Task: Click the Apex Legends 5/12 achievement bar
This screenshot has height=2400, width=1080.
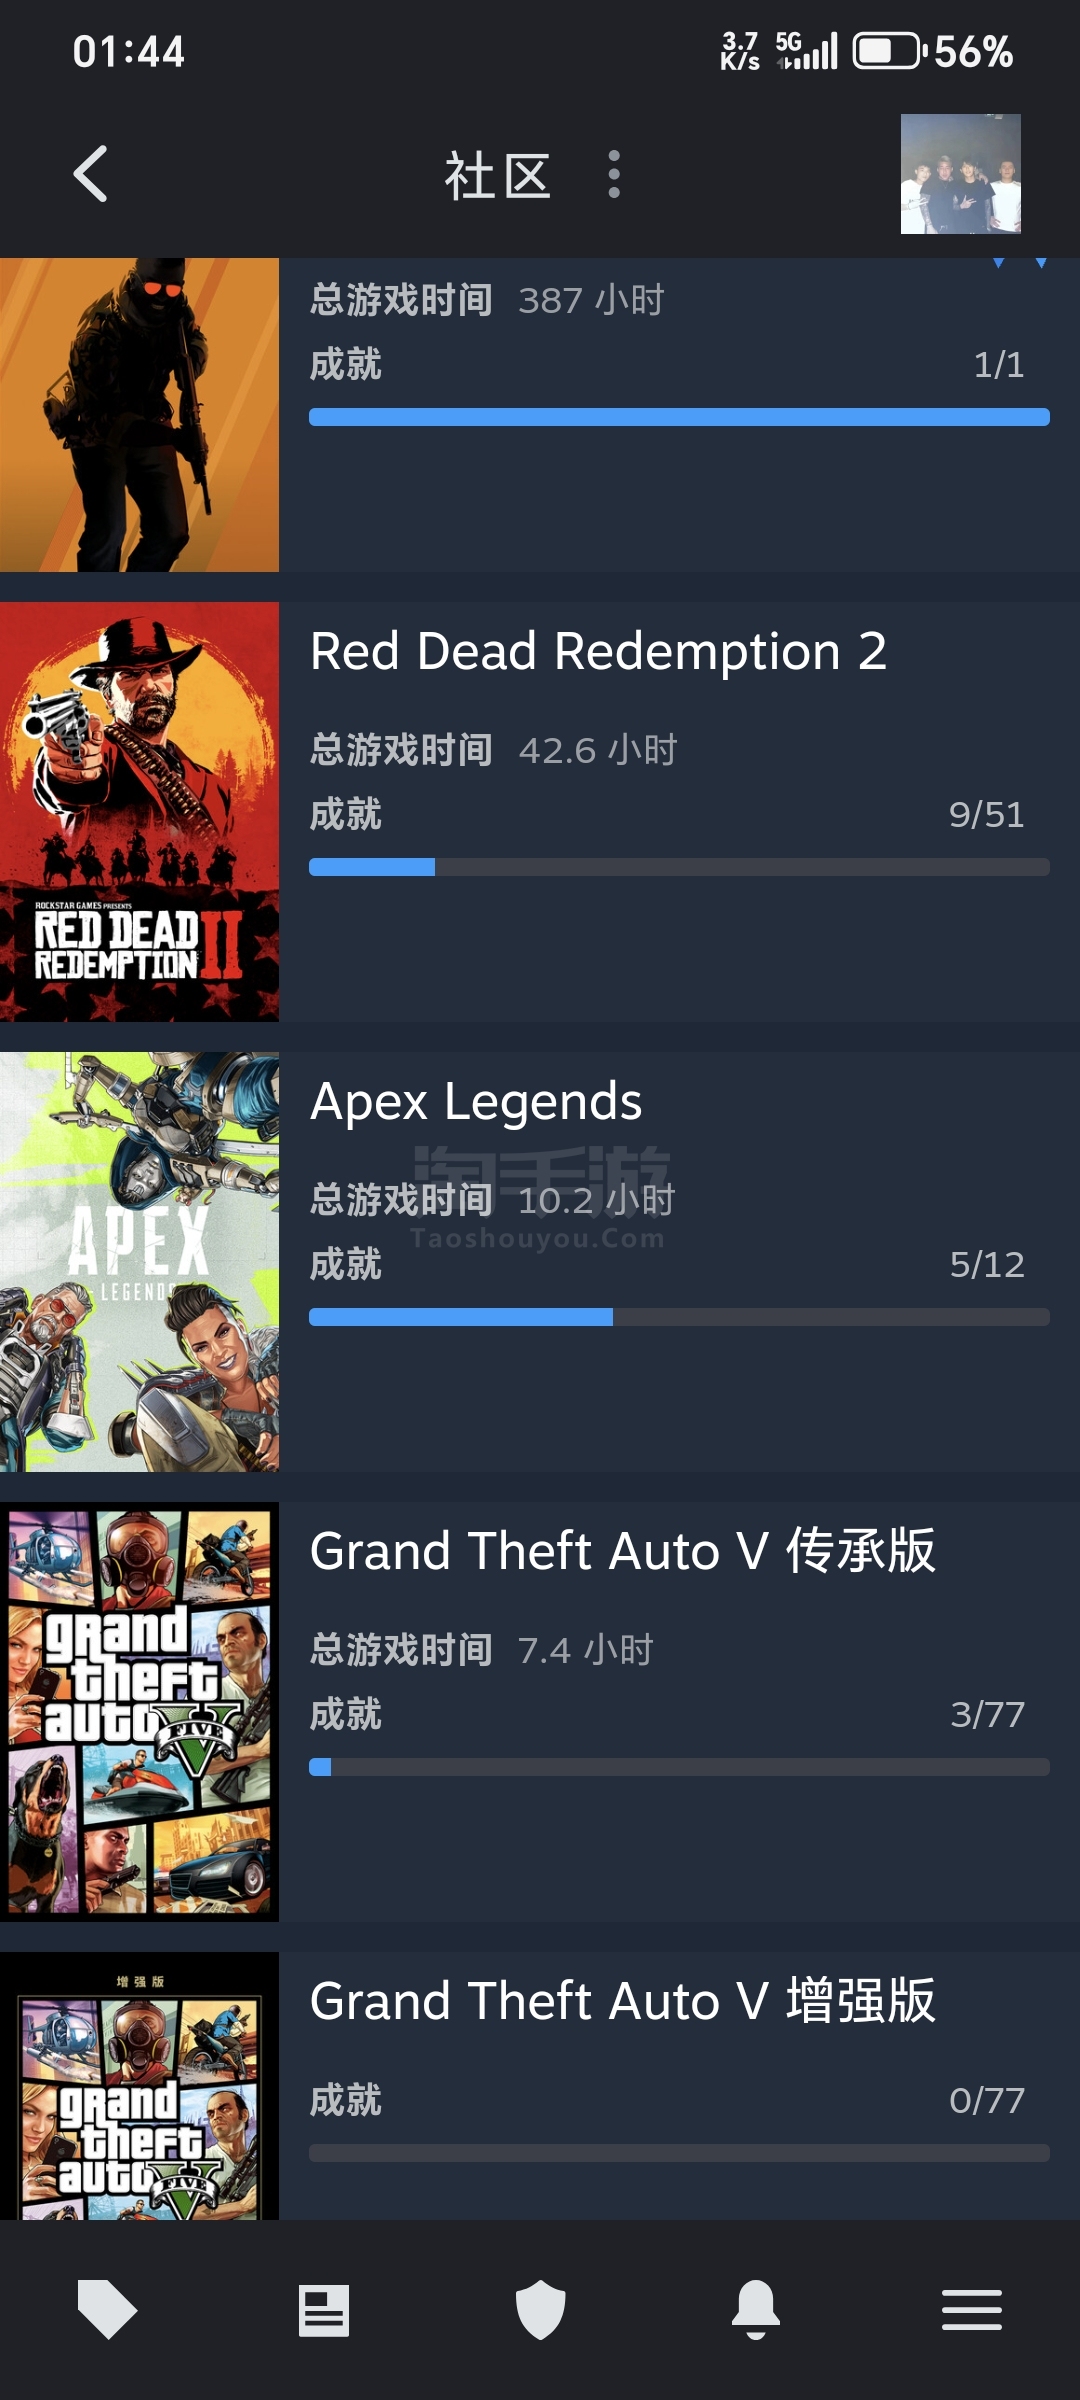Action: tap(679, 1317)
